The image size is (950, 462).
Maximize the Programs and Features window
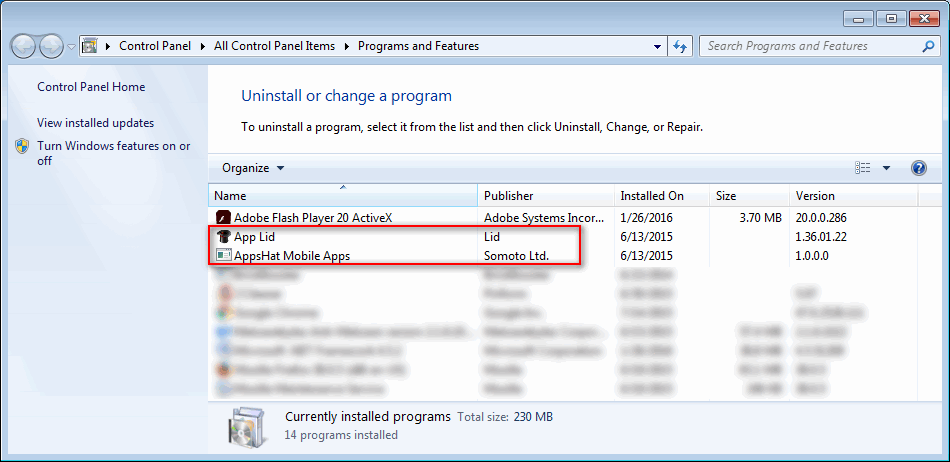(891, 19)
